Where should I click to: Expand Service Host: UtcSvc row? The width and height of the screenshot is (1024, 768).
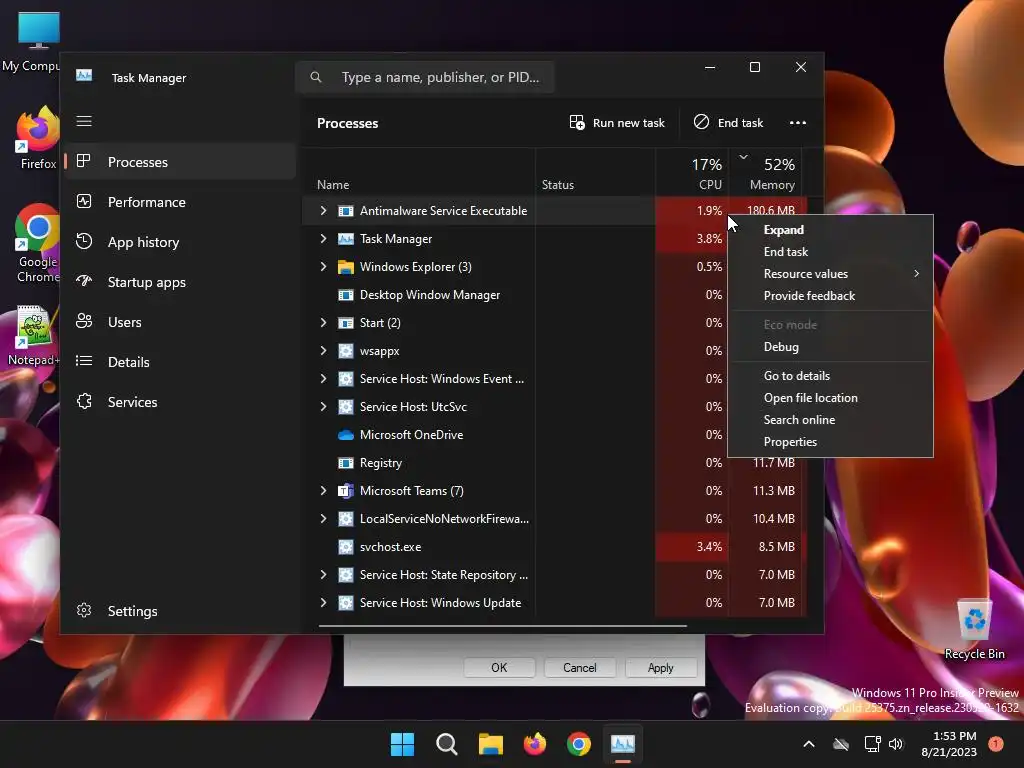click(323, 407)
